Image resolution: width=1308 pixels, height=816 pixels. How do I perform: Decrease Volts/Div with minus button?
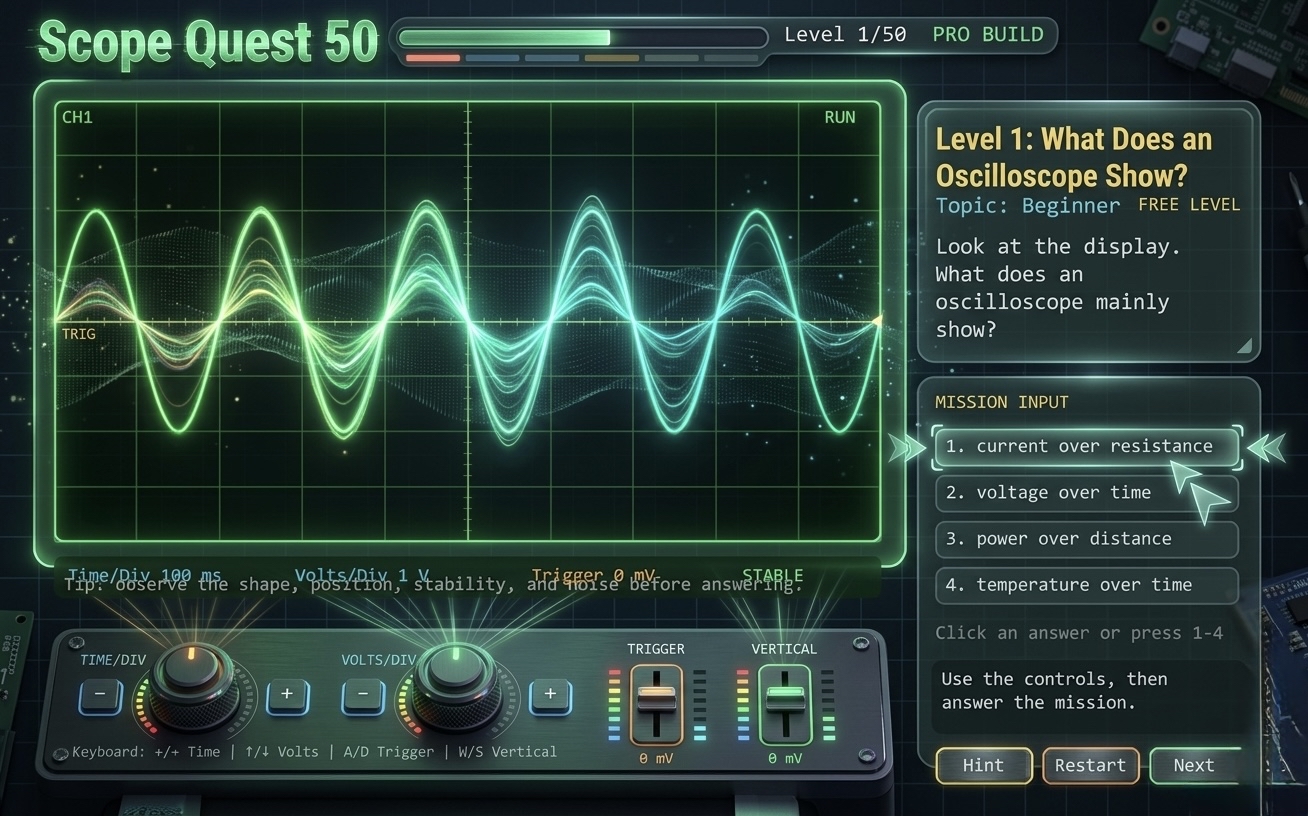(x=363, y=696)
